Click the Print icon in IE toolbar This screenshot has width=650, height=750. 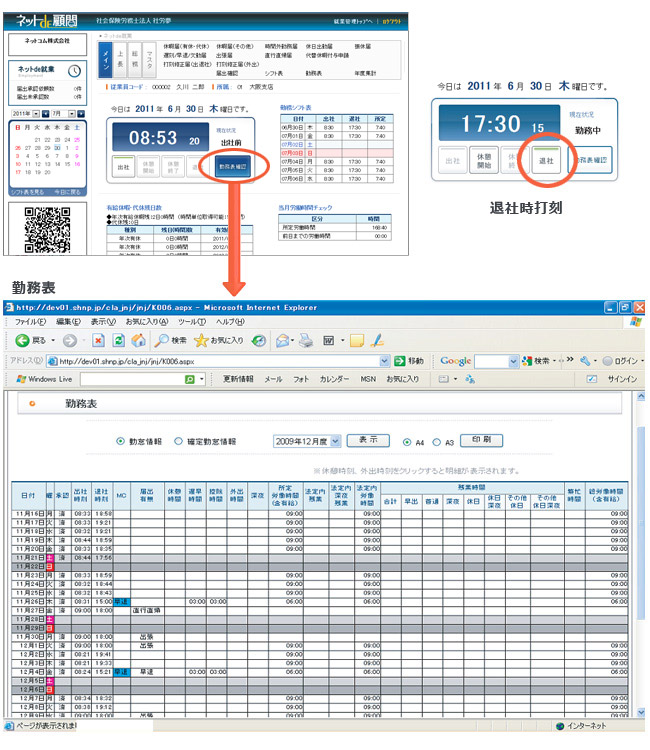tap(306, 341)
